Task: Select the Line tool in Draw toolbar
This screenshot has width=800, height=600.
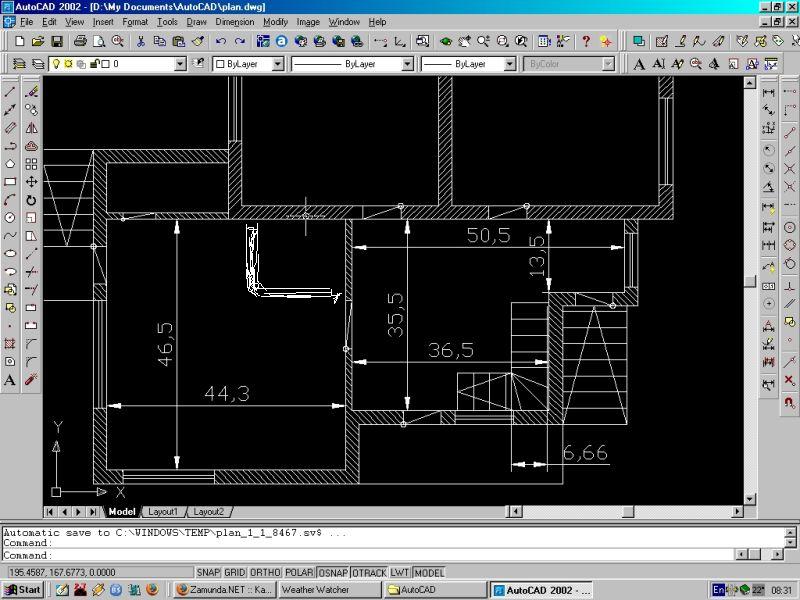Action: coord(10,92)
